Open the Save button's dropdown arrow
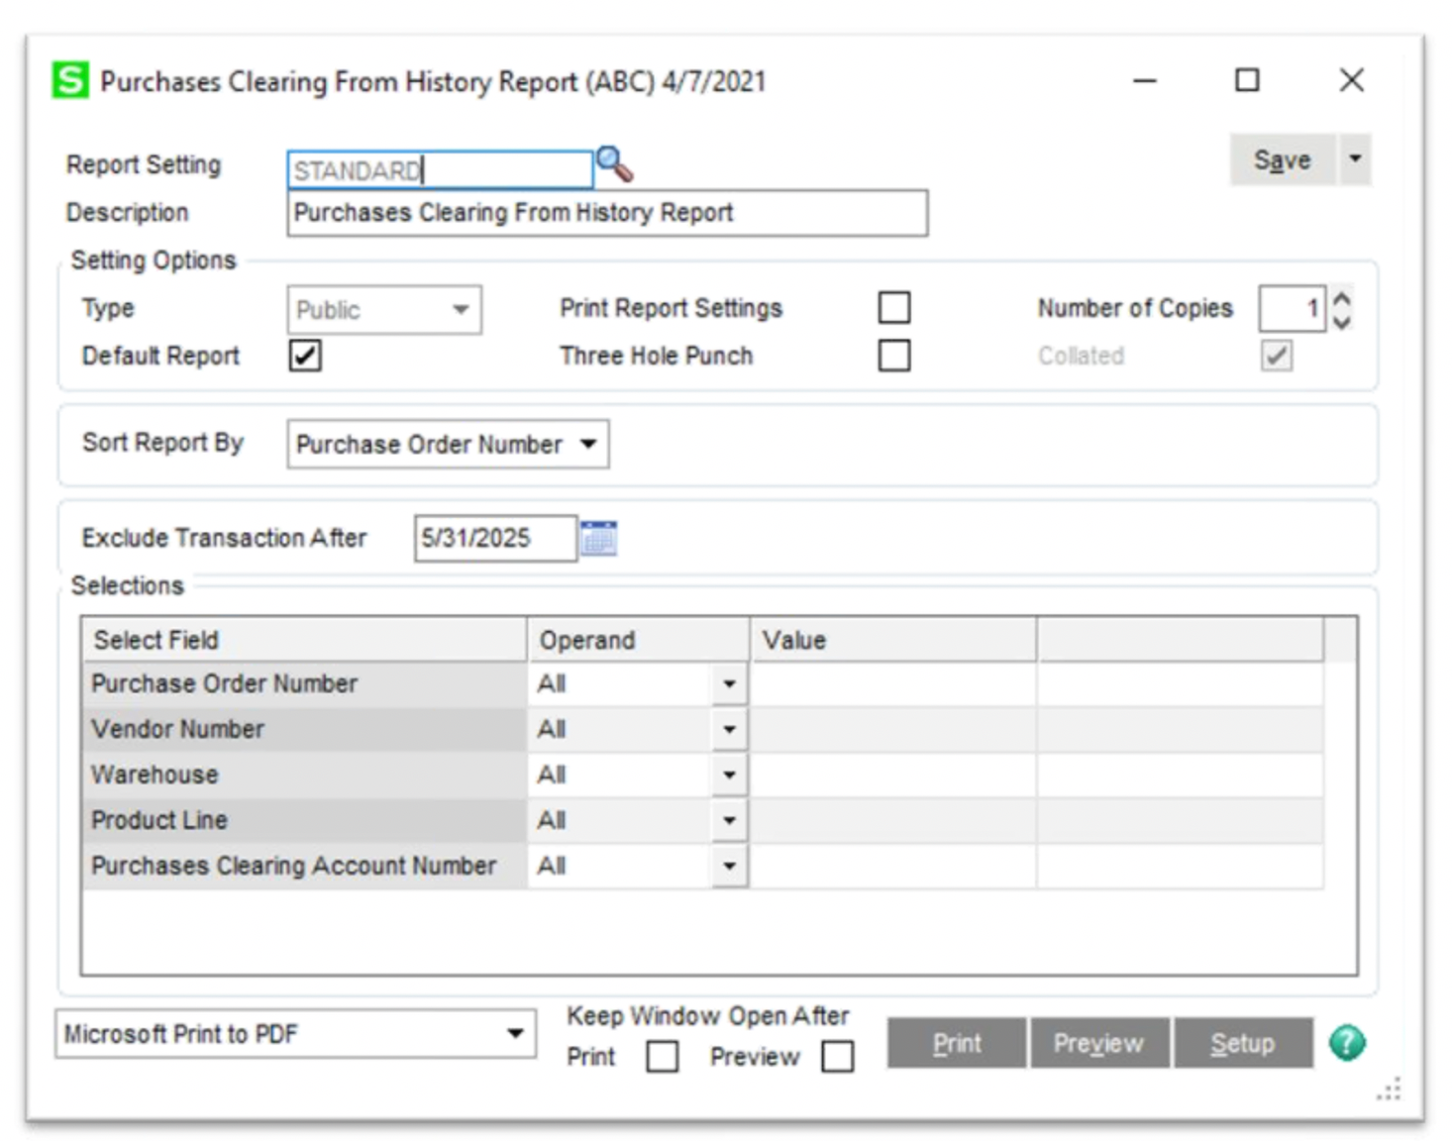The height and width of the screenshot is (1142, 1452). tap(1357, 159)
